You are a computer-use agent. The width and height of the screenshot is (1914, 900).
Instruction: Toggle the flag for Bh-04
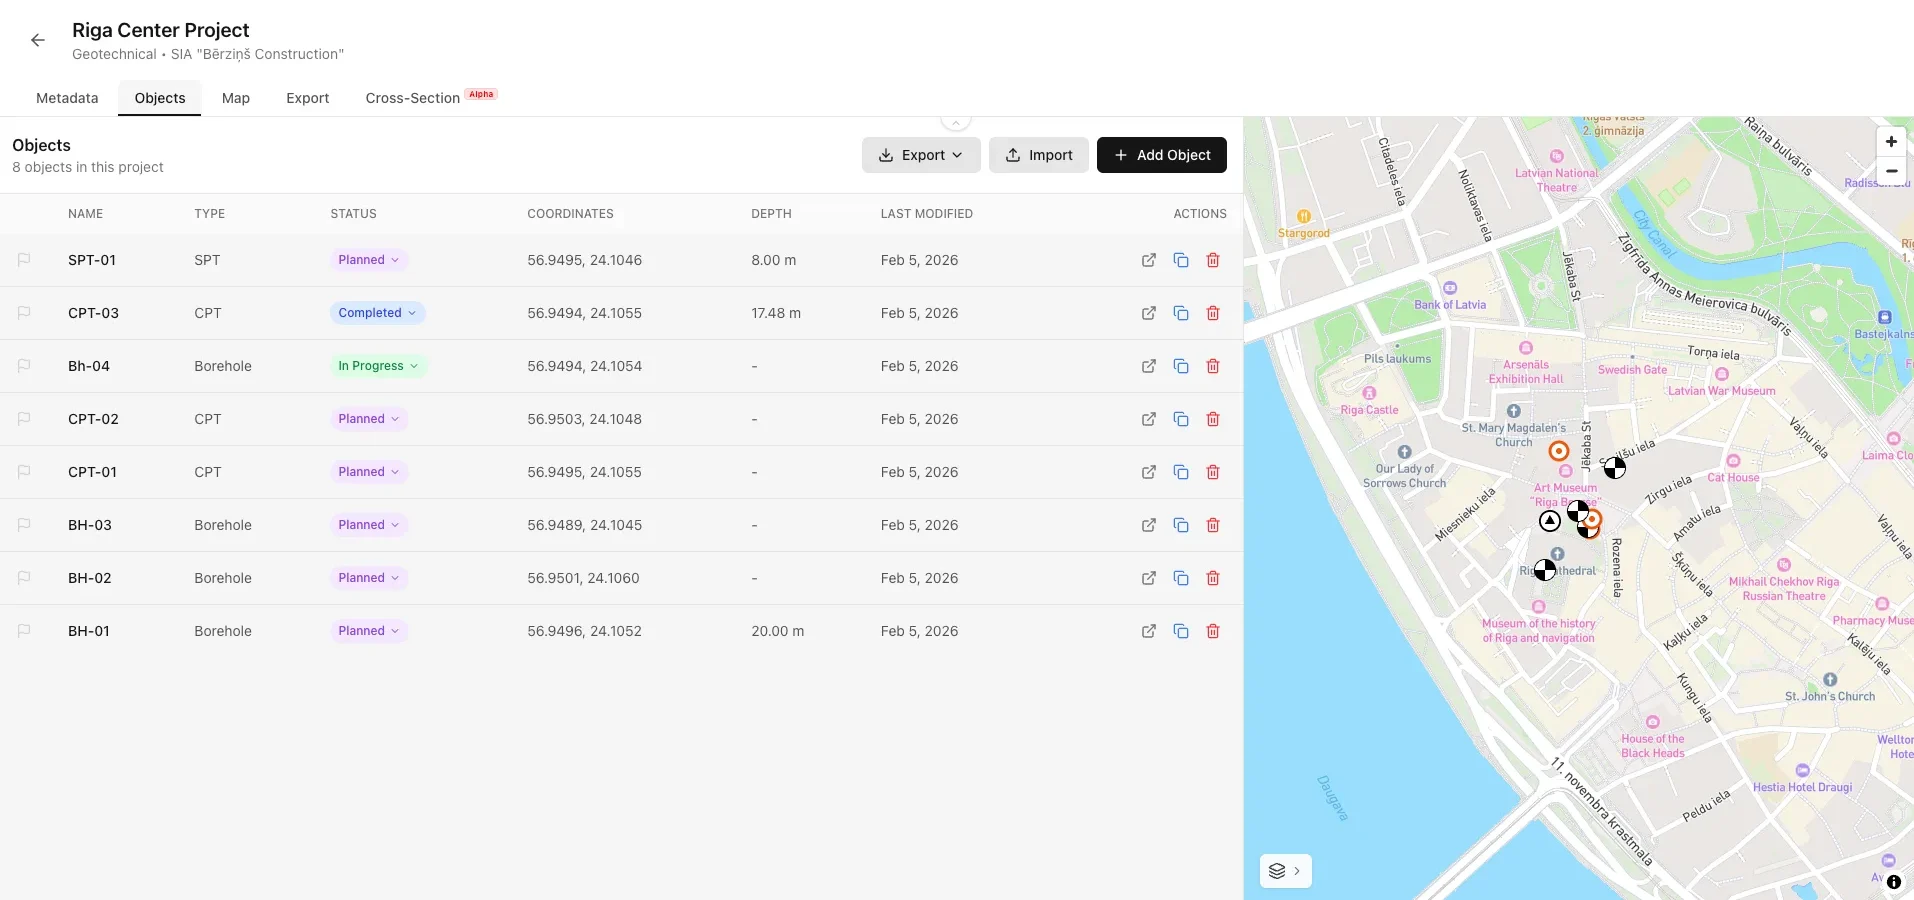[x=24, y=366]
